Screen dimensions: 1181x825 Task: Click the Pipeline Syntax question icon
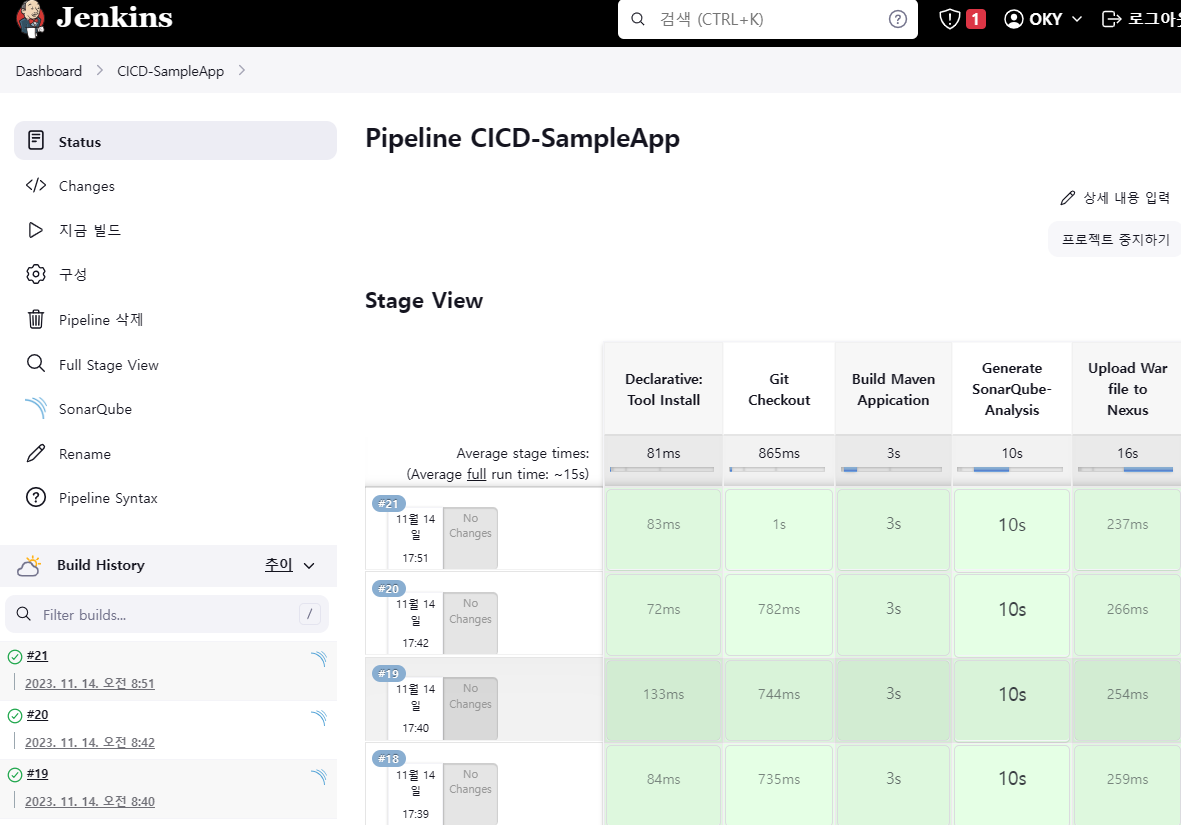coord(35,498)
